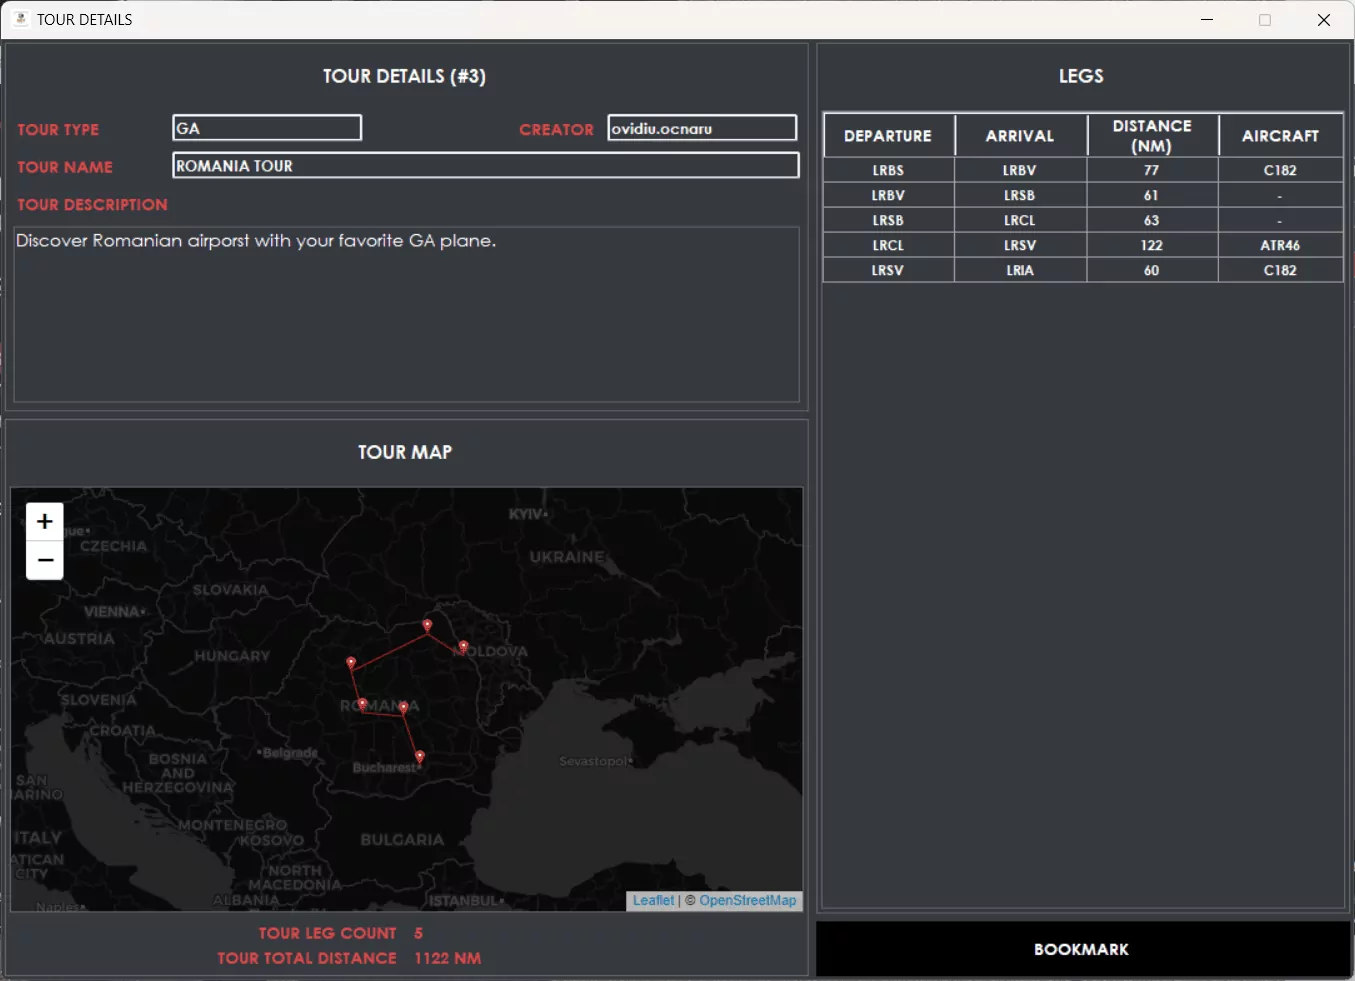Zoom out on the tour map
This screenshot has width=1355, height=981.
(44, 560)
